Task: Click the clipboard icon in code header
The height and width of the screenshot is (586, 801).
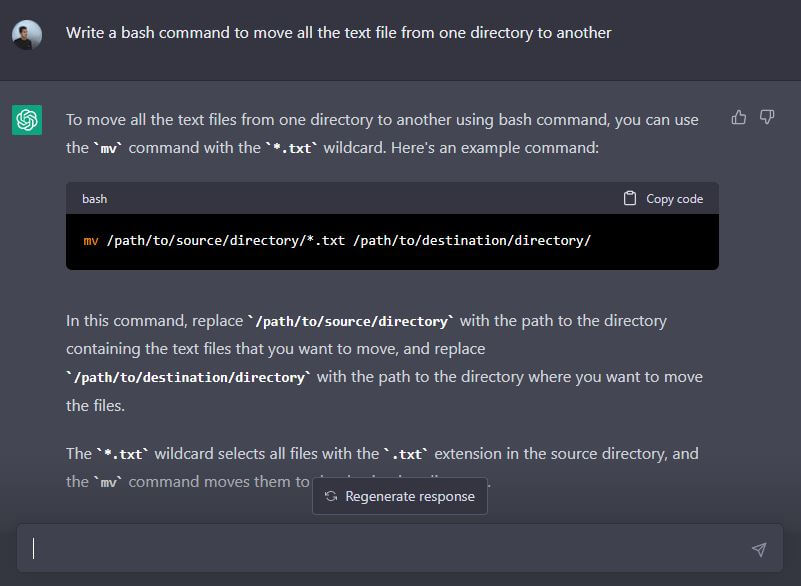Action: pos(630,198)
